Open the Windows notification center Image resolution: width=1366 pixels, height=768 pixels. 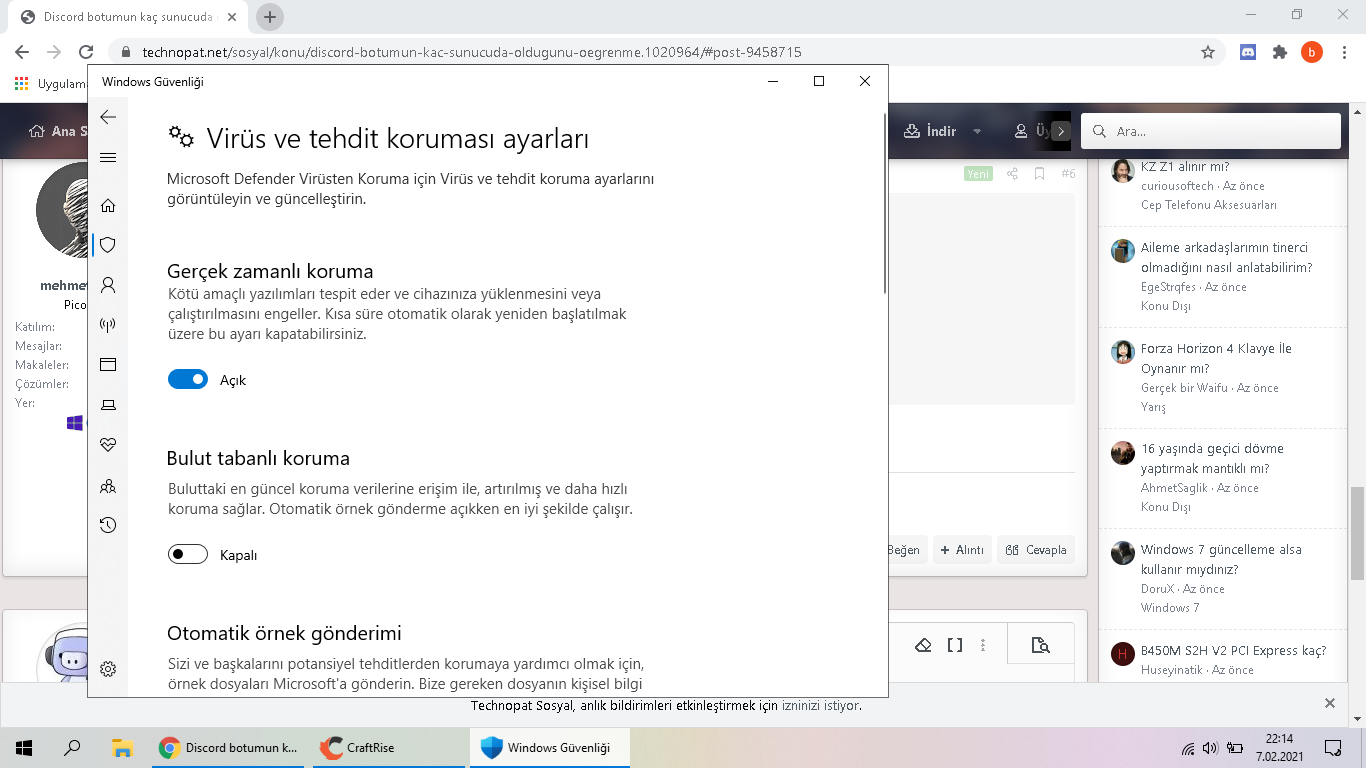pyautogui.click(x=1332, y=747)
